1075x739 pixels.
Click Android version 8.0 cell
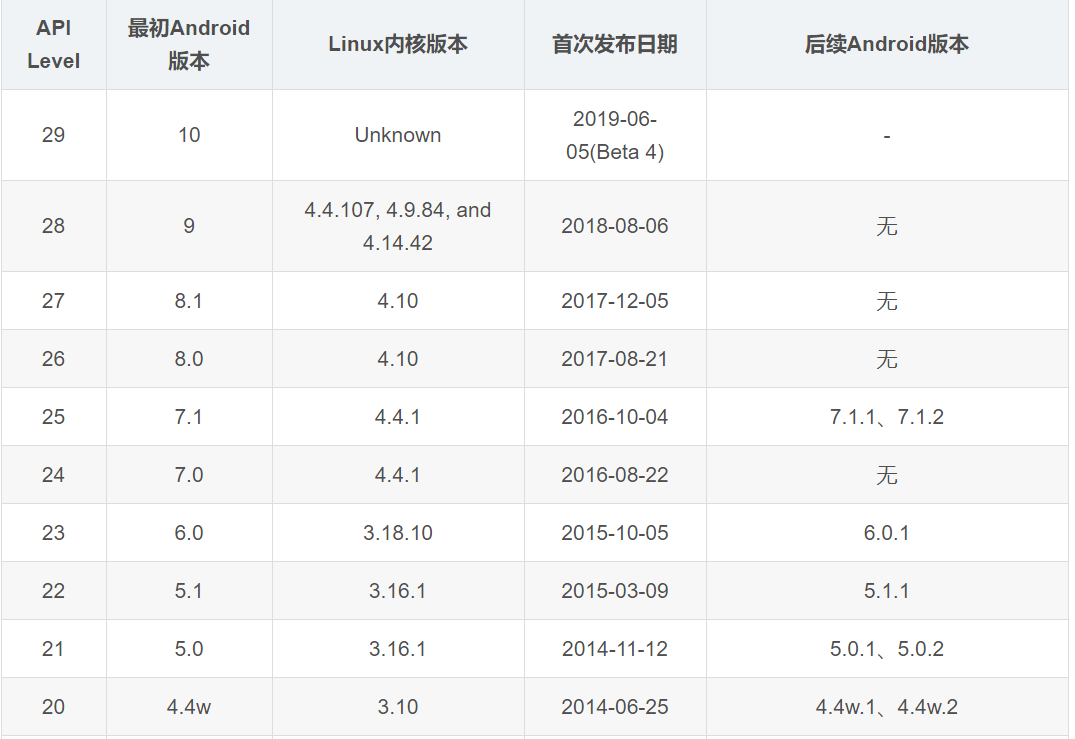(189, 359)
